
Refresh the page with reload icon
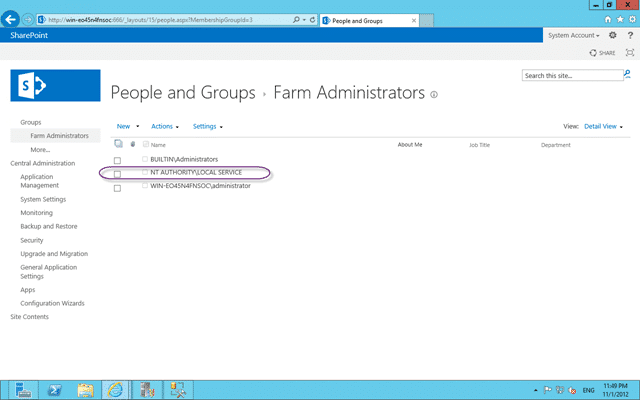pyautogui.click(x=312, y=20)
